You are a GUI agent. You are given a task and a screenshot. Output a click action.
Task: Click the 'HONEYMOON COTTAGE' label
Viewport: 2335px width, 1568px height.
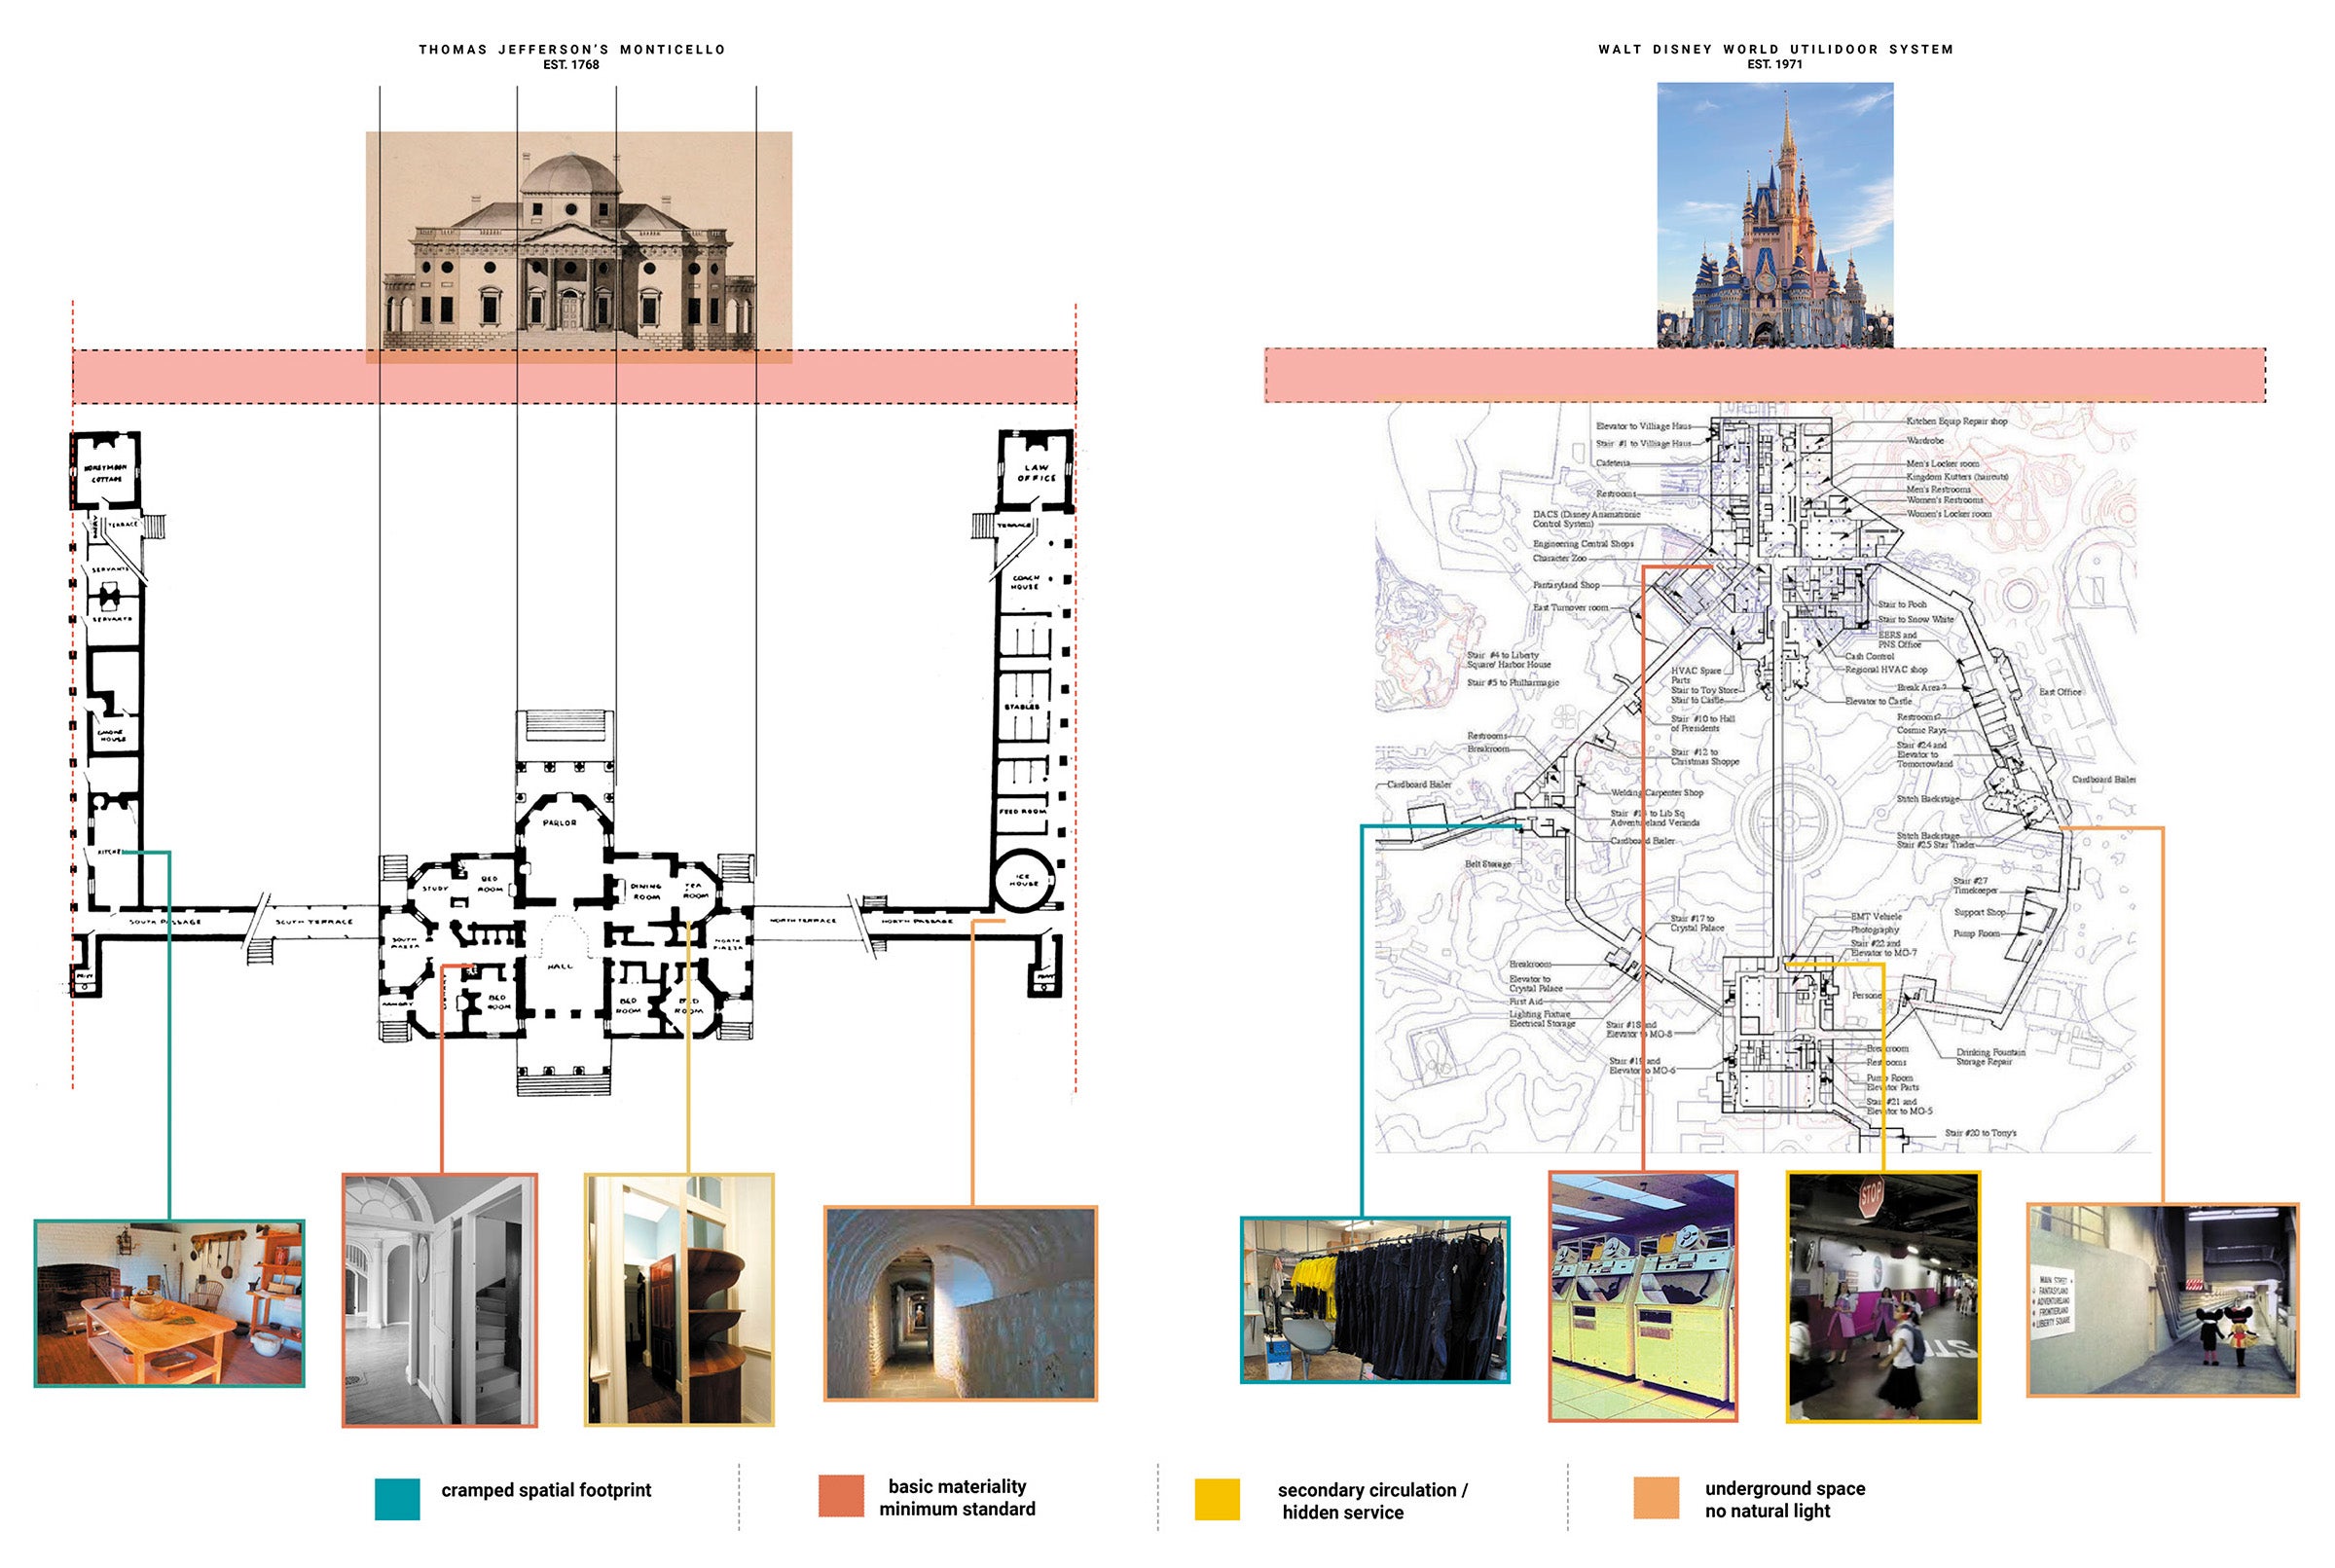tap(106, 473)
